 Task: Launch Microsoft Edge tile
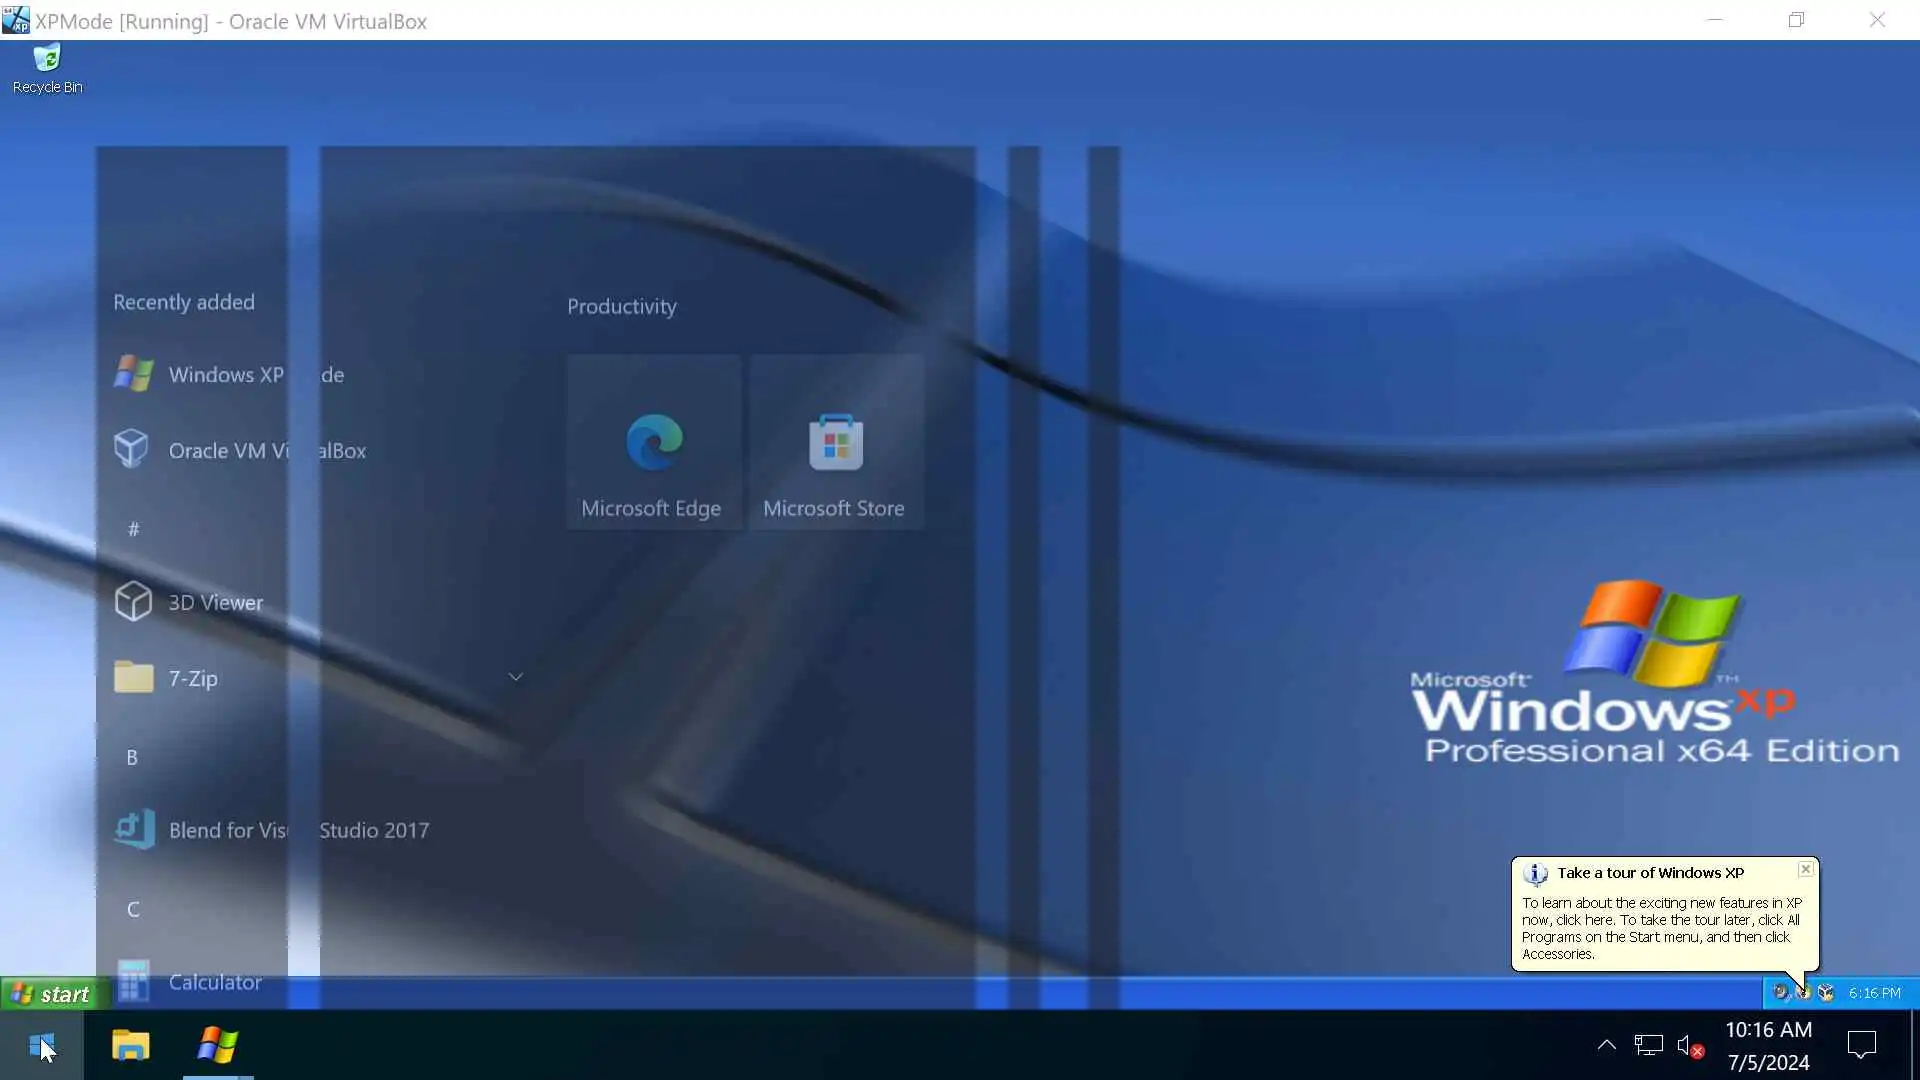click(653, 442)
